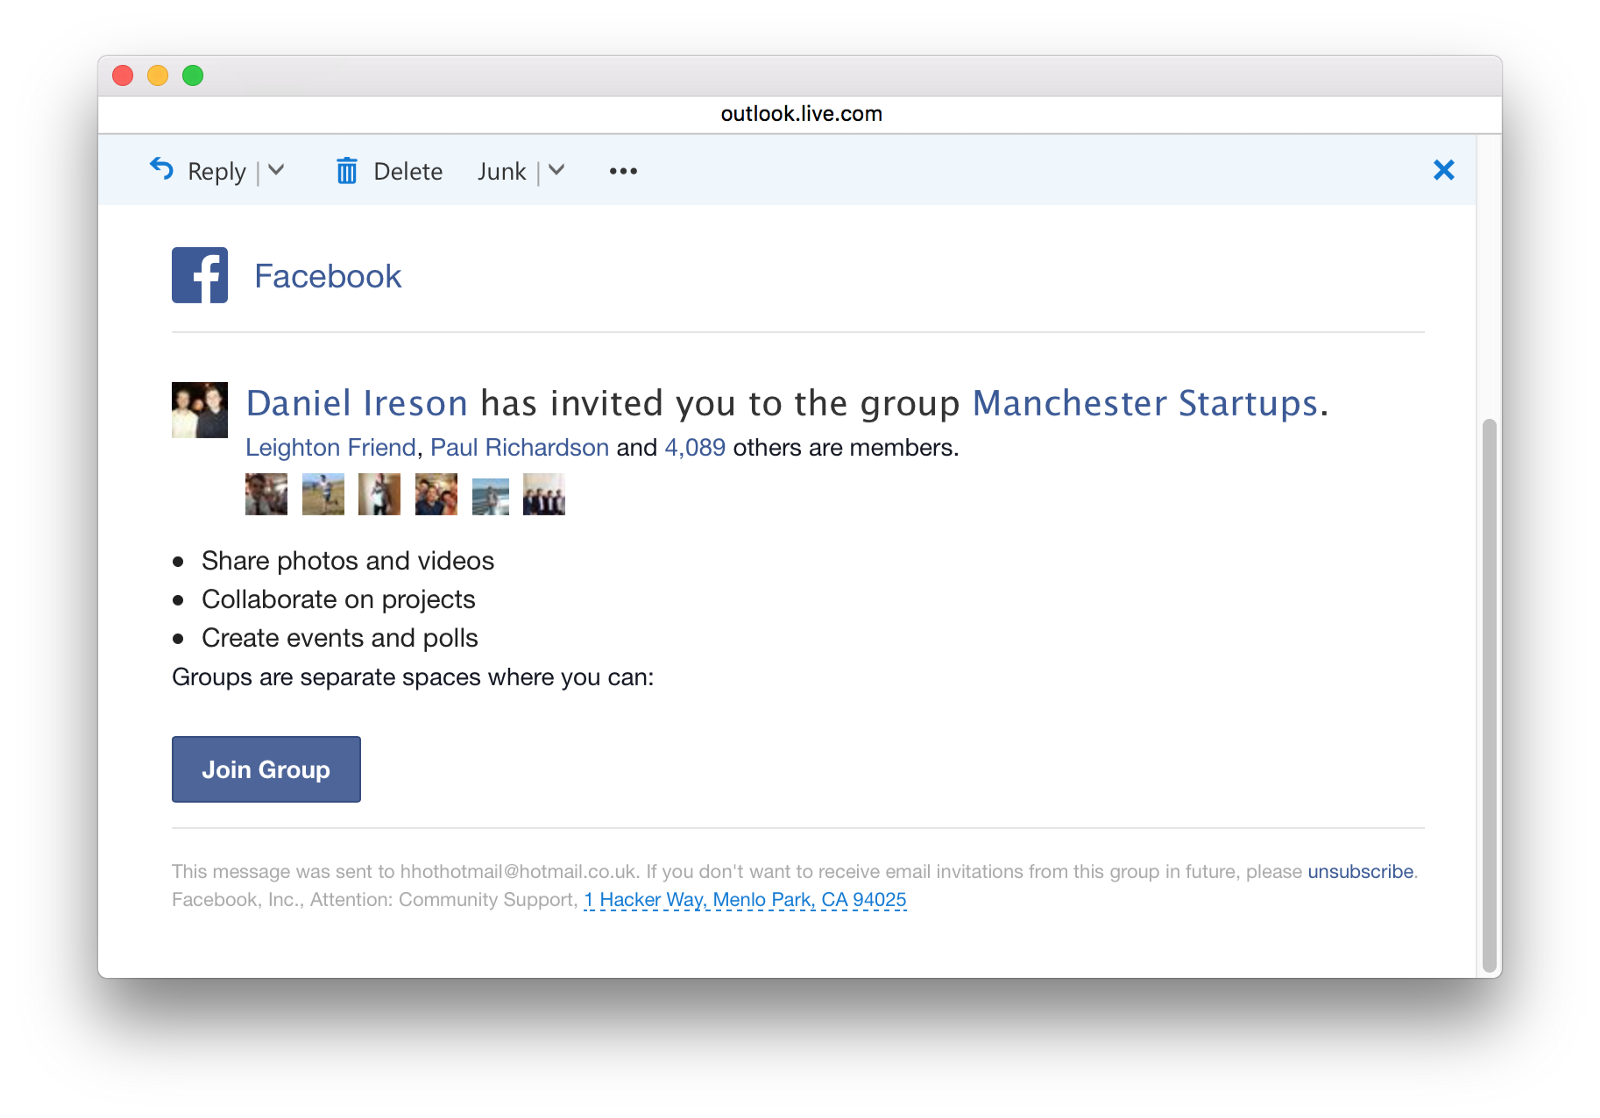Click the fifth group member thumbnail
1600x1118 pixels.
click(x=491, y=497)
